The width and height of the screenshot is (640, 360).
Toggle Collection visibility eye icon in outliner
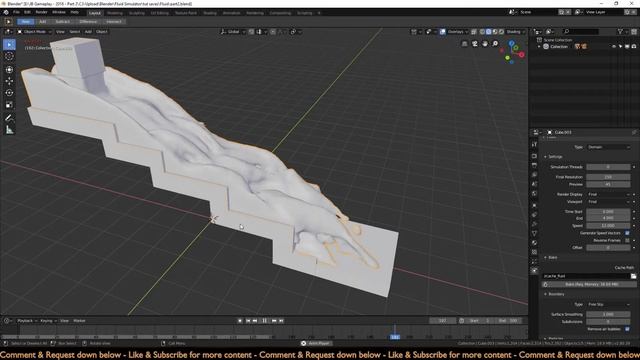pyautogui.click(x=613, y=47)
